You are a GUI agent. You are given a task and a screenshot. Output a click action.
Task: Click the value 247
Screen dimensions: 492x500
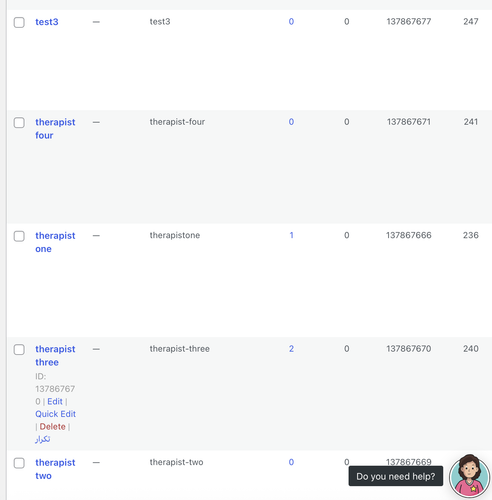(471, 22)
